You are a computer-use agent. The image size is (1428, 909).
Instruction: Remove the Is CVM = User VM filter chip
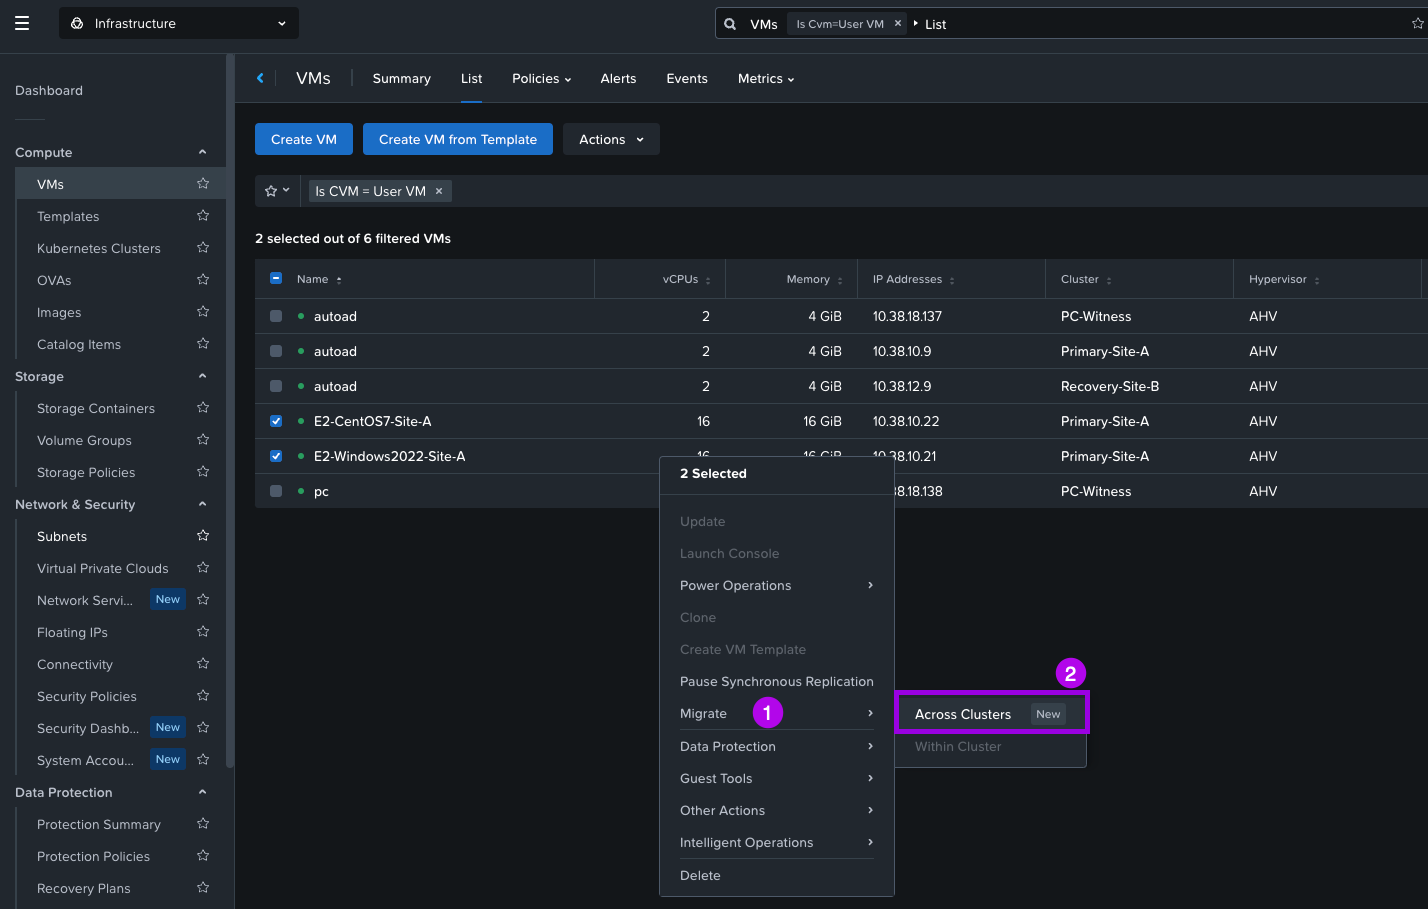[x=439, y=191]
